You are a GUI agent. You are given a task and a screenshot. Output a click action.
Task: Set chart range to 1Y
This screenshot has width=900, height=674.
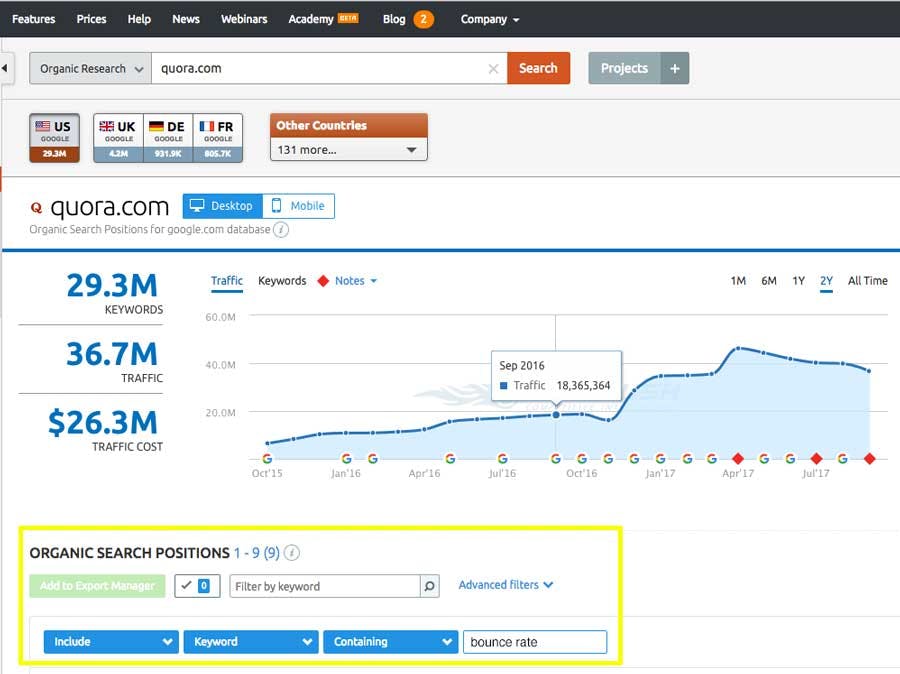pos(798,281)
